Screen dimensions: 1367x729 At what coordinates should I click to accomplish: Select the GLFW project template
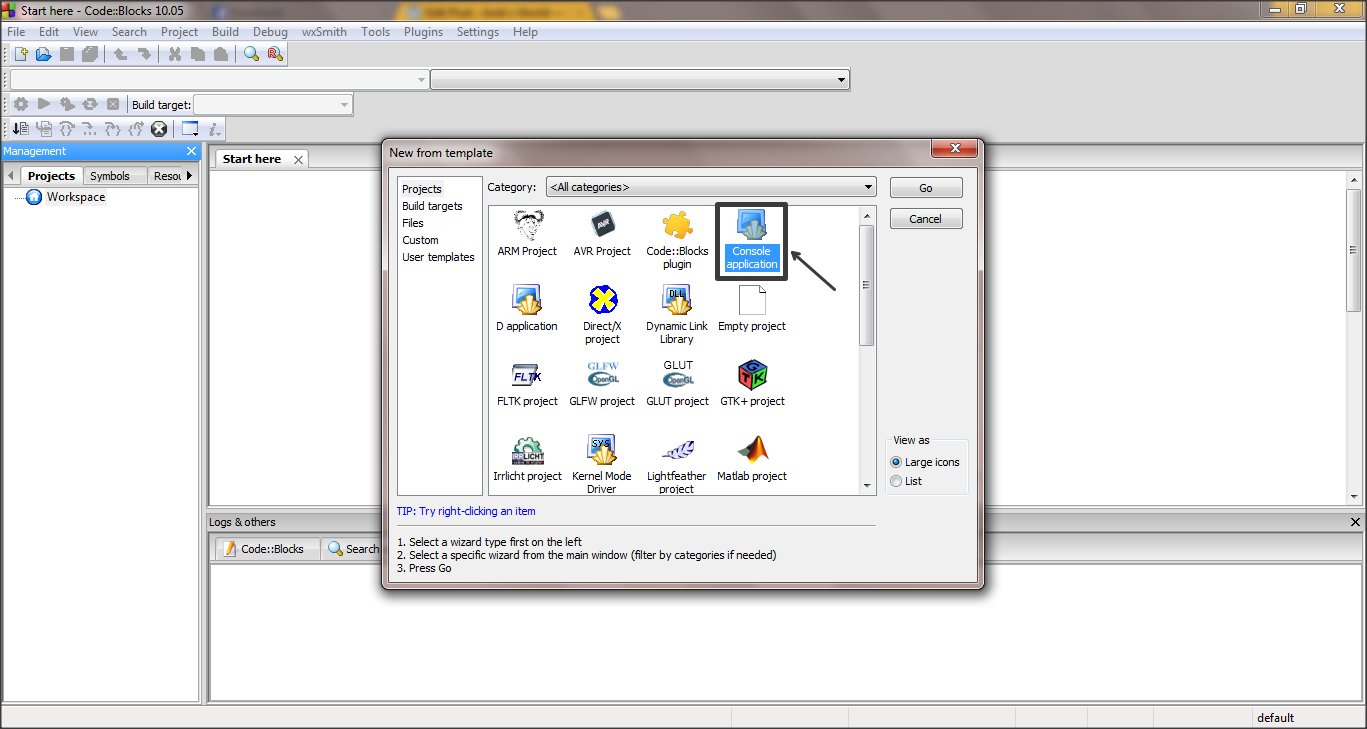[x=602, y=384]
